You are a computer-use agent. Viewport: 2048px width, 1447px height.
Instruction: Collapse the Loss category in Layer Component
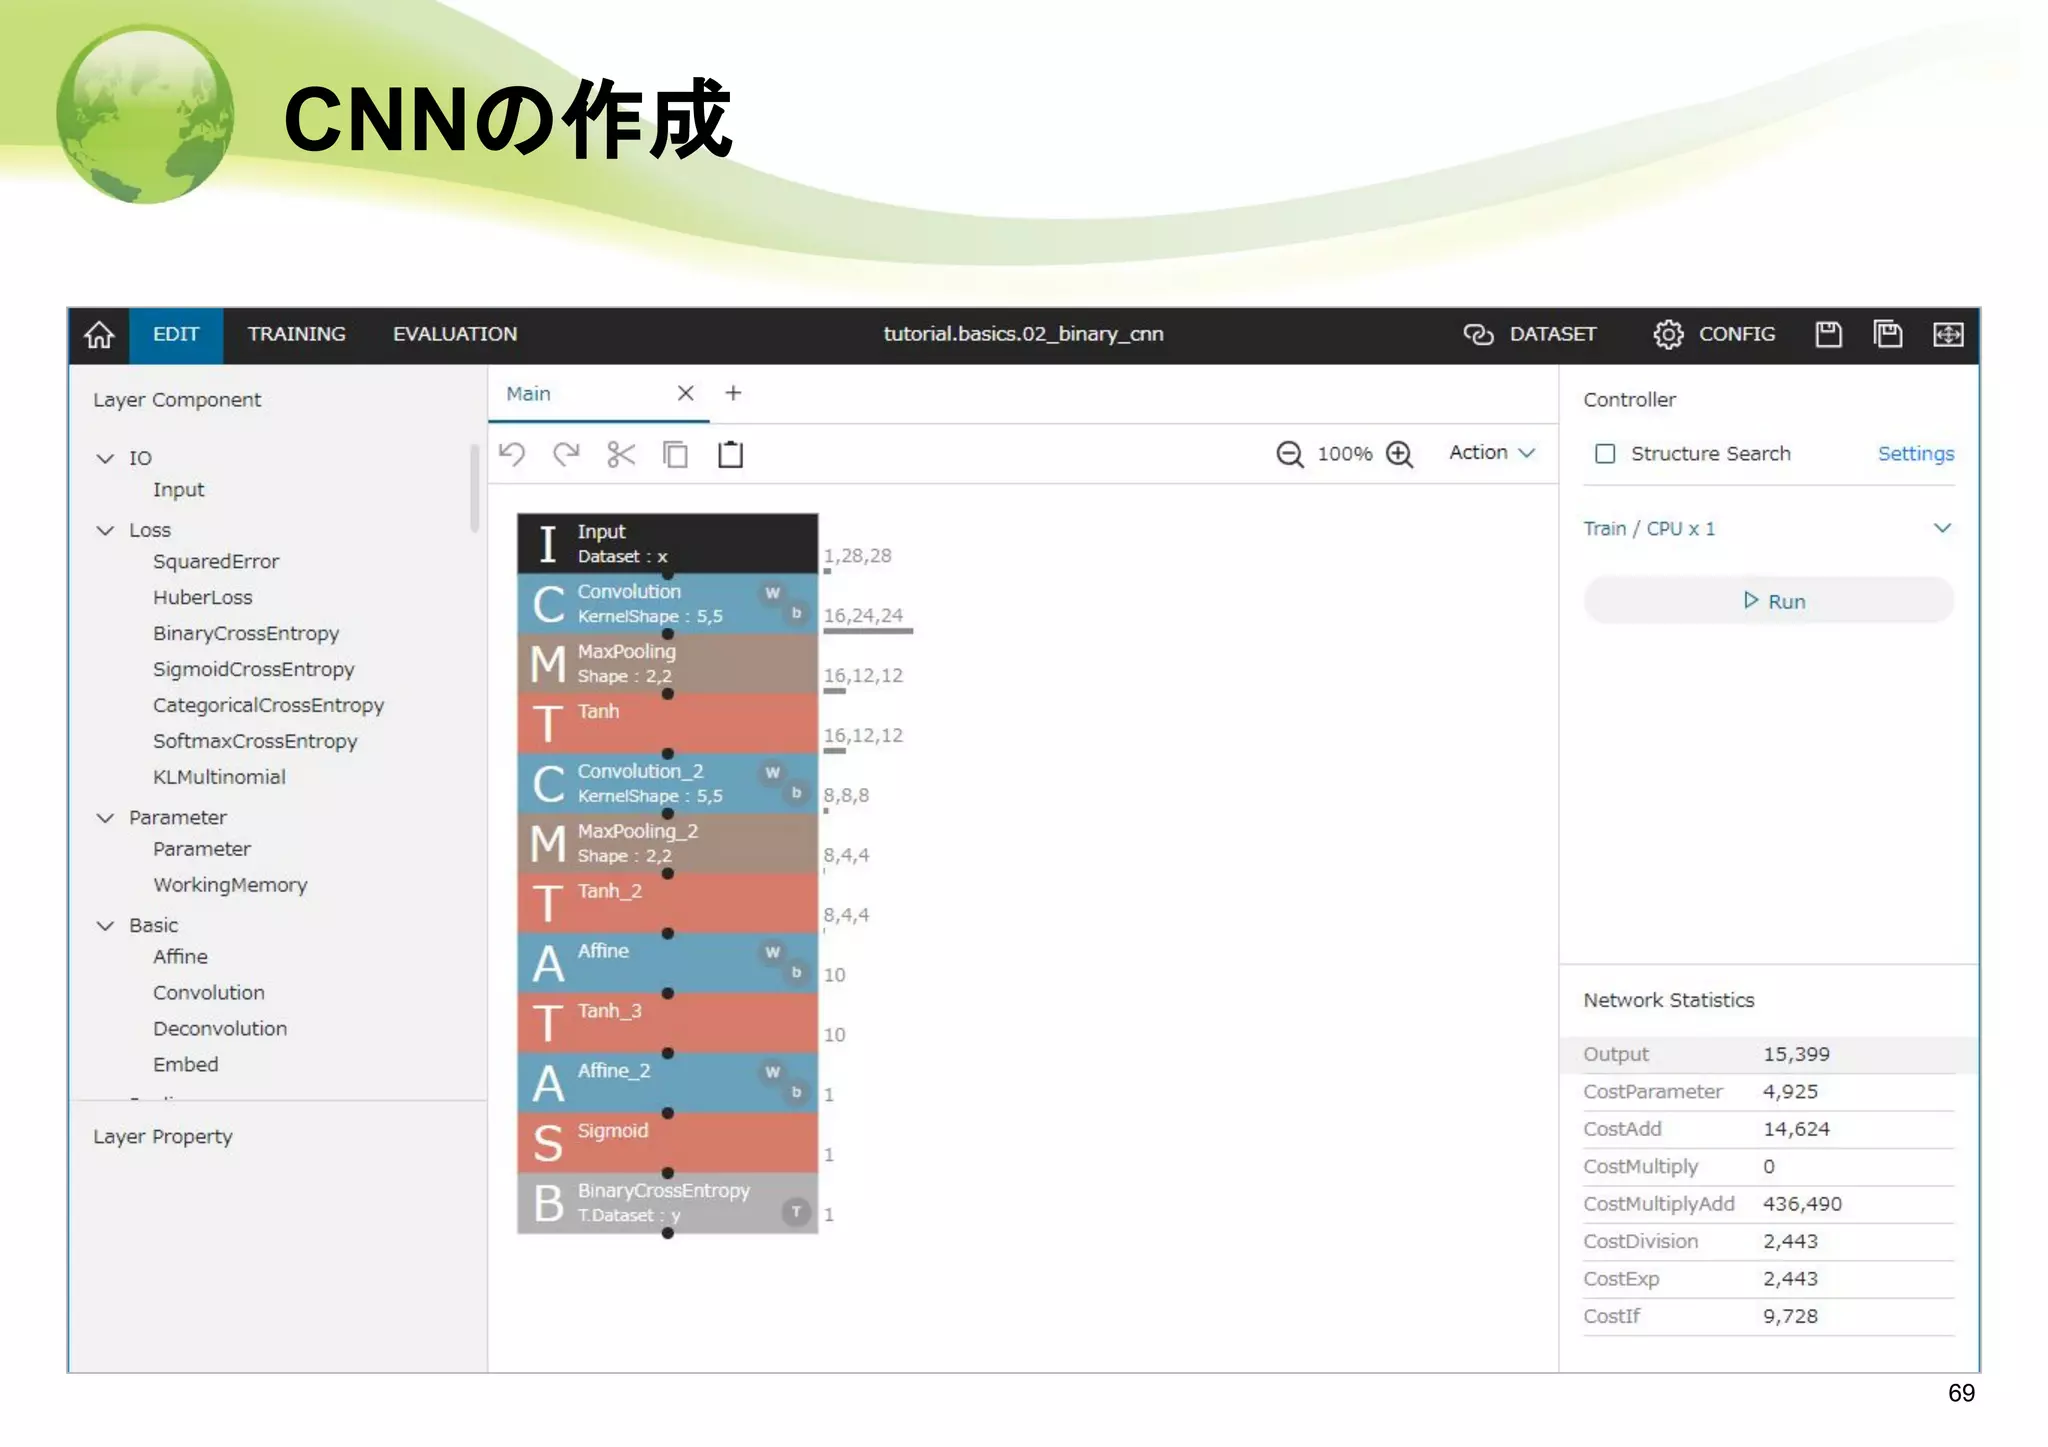tap(105, 530)
